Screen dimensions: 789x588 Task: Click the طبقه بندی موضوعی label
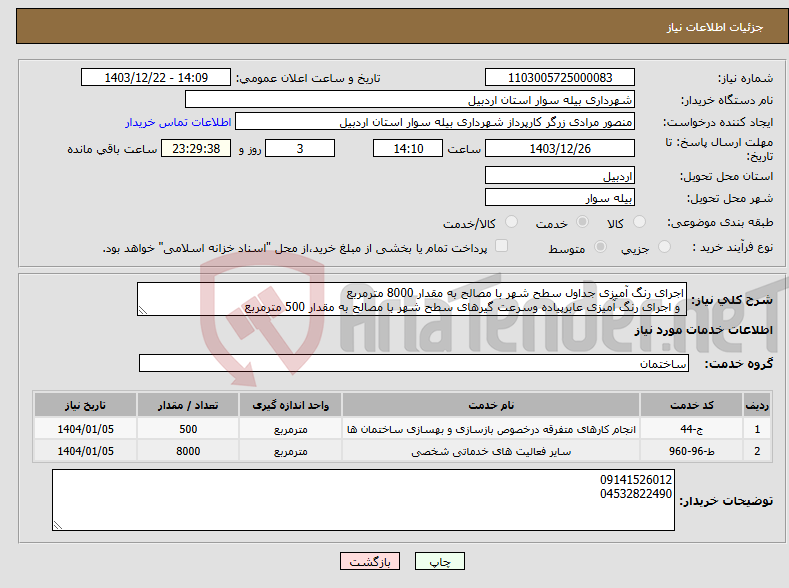[720, 222]
